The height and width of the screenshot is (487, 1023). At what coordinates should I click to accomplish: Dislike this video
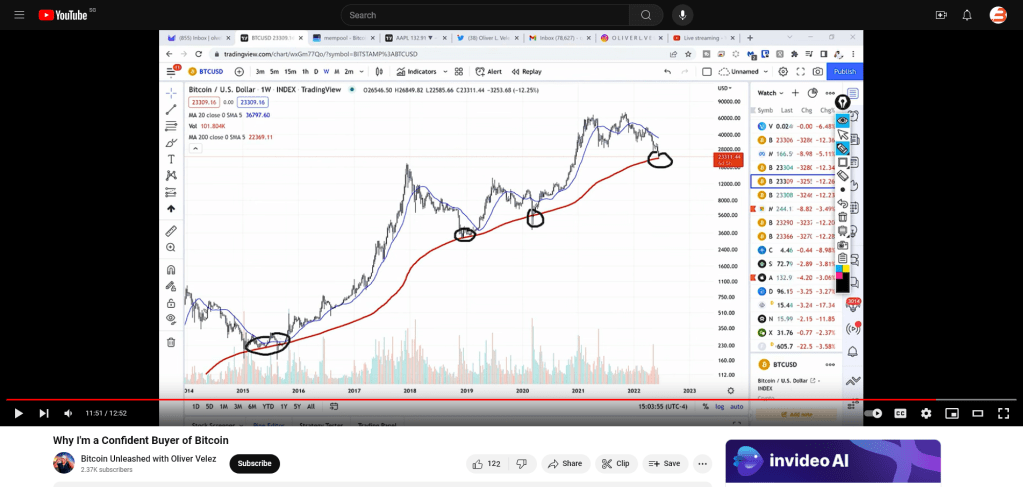[x=521, y=464]
